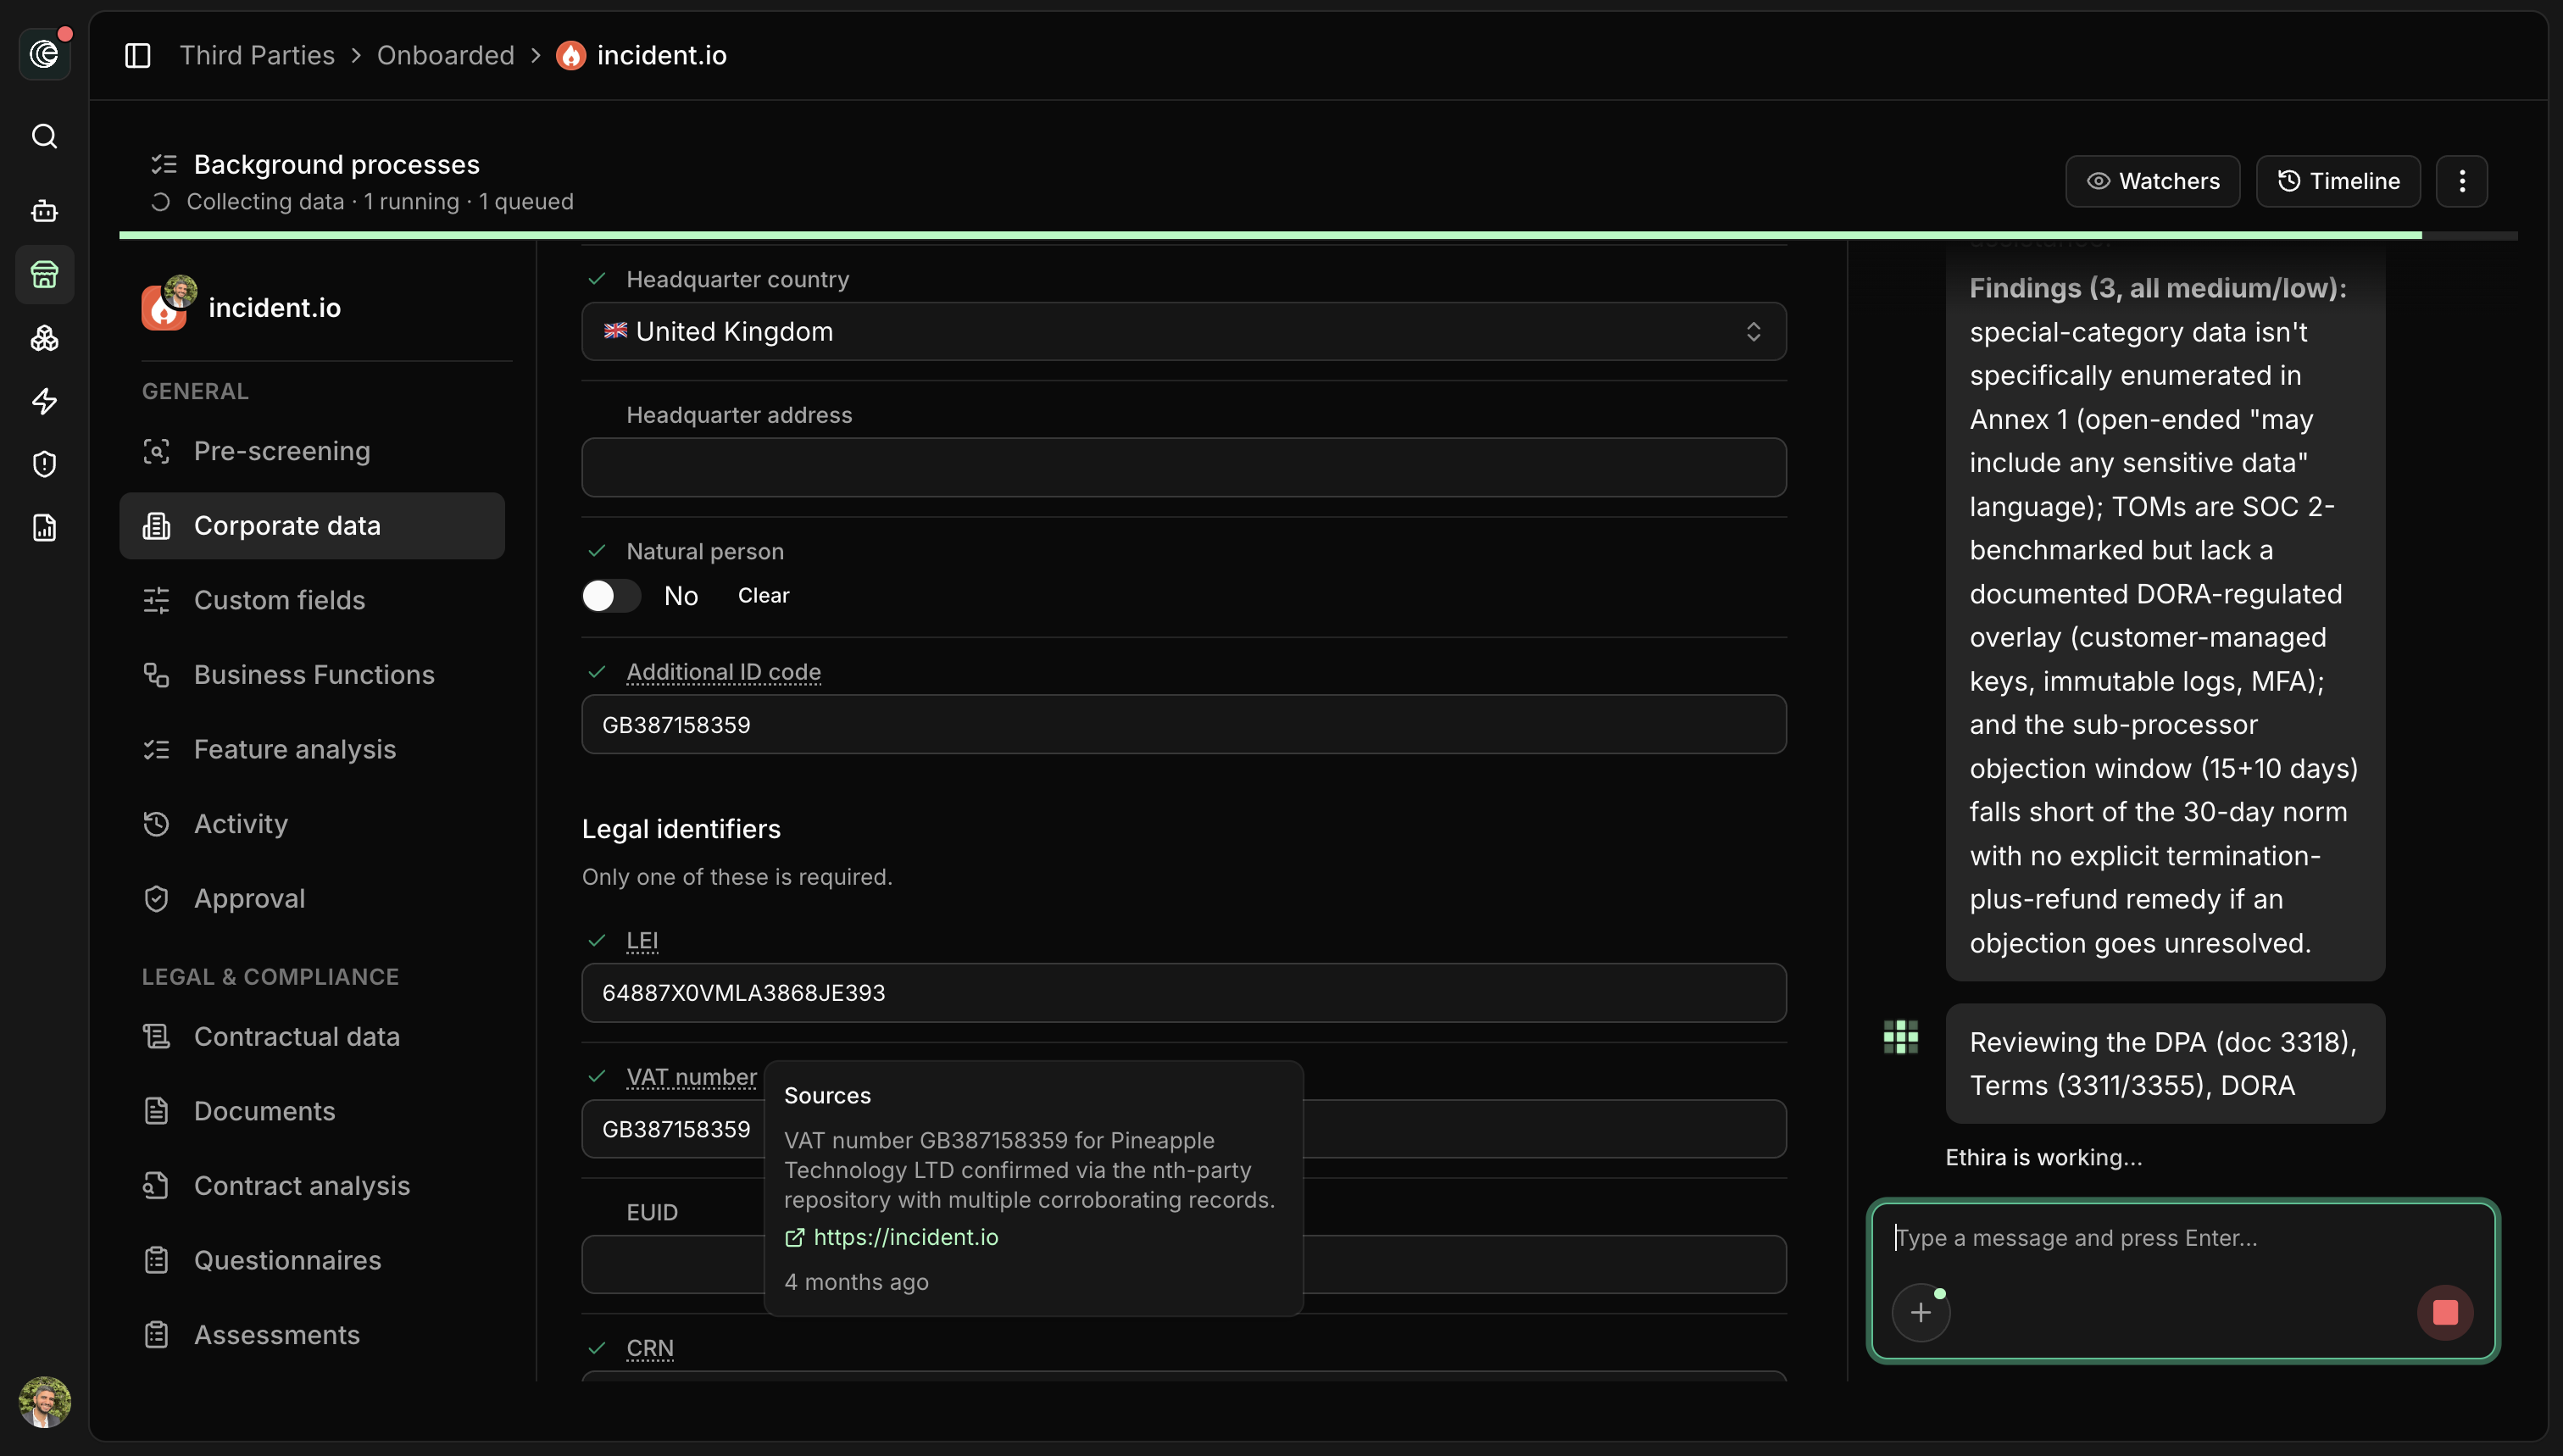Open the Questionnaires section
The width and height of the screenshot is (2563, 1456).
[311, 1260]
